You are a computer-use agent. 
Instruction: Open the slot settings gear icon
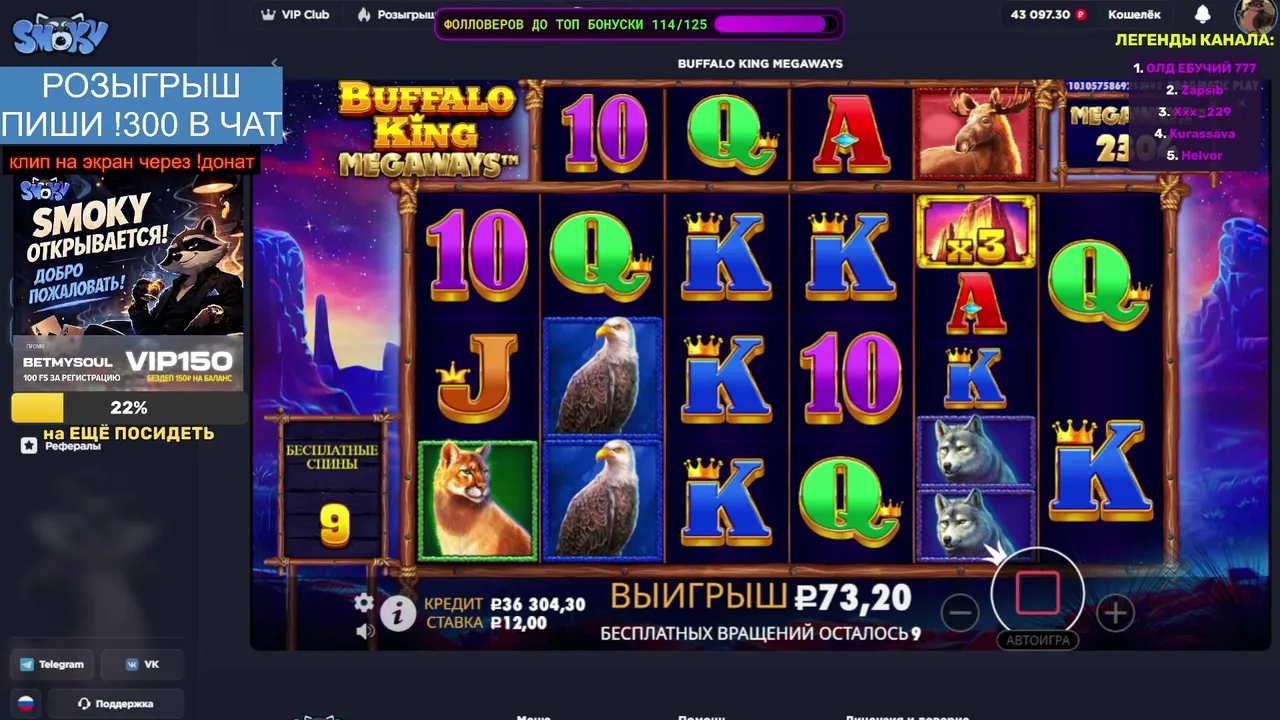click(364, 602)
